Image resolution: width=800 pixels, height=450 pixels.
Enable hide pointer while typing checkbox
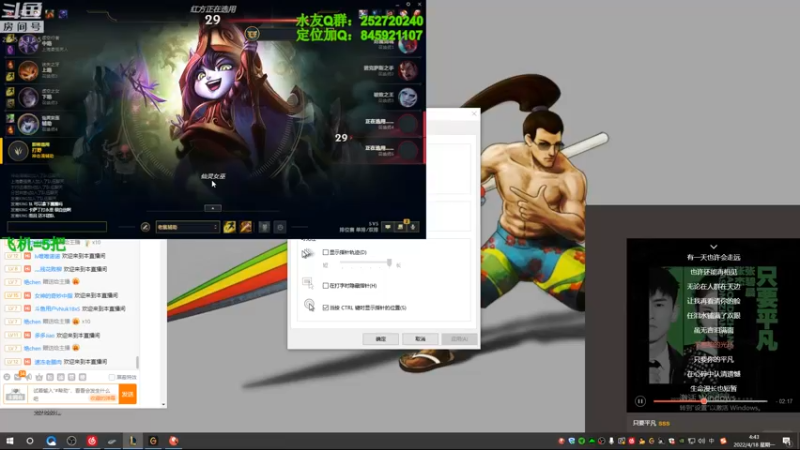[326, 286]
